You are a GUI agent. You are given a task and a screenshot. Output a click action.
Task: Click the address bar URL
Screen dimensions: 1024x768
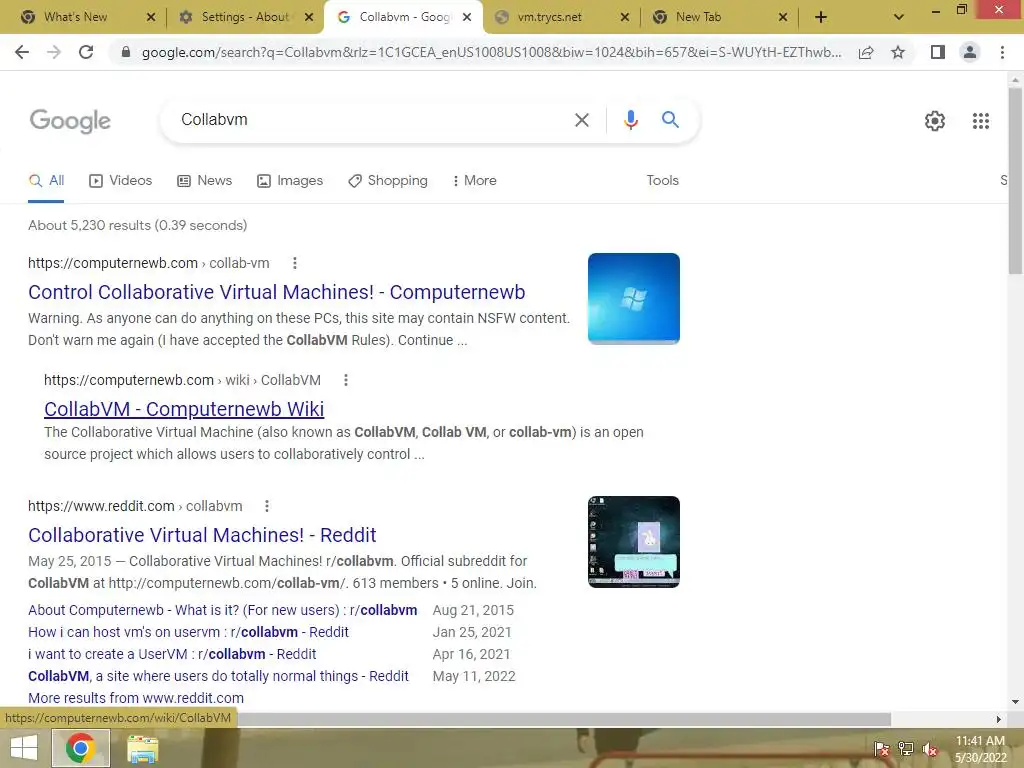pos(491,52)
